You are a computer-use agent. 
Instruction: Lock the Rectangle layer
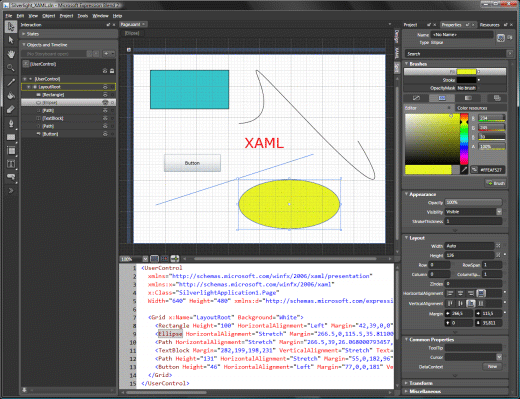coord(112,95)
